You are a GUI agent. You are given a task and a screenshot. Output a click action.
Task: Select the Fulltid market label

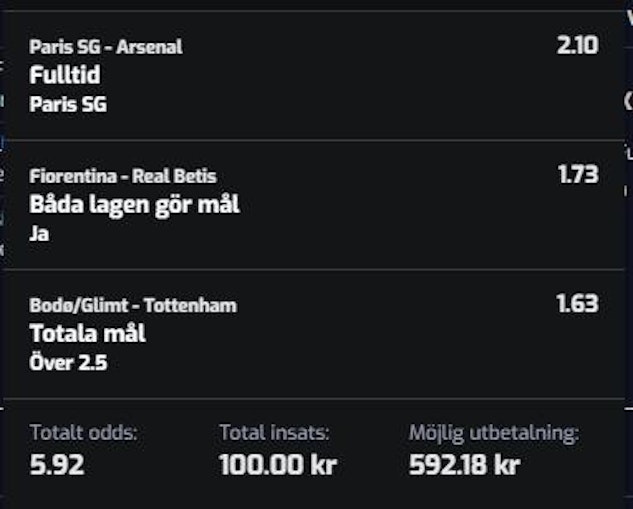point(65,75)
